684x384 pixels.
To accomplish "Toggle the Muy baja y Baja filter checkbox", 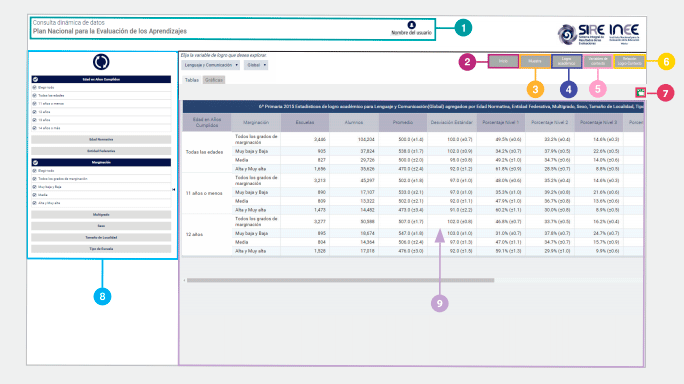I will point(34,187).
